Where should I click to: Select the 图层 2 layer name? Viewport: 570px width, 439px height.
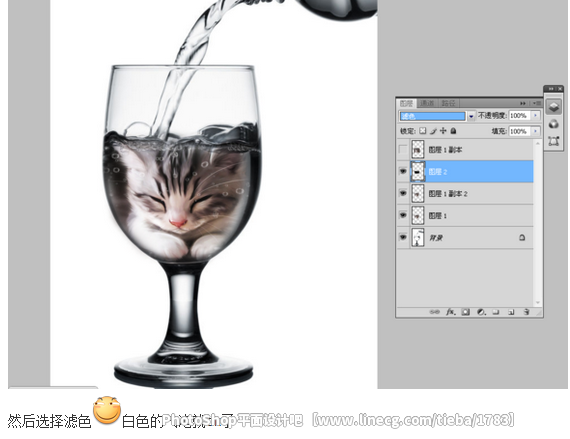[438, 172]
